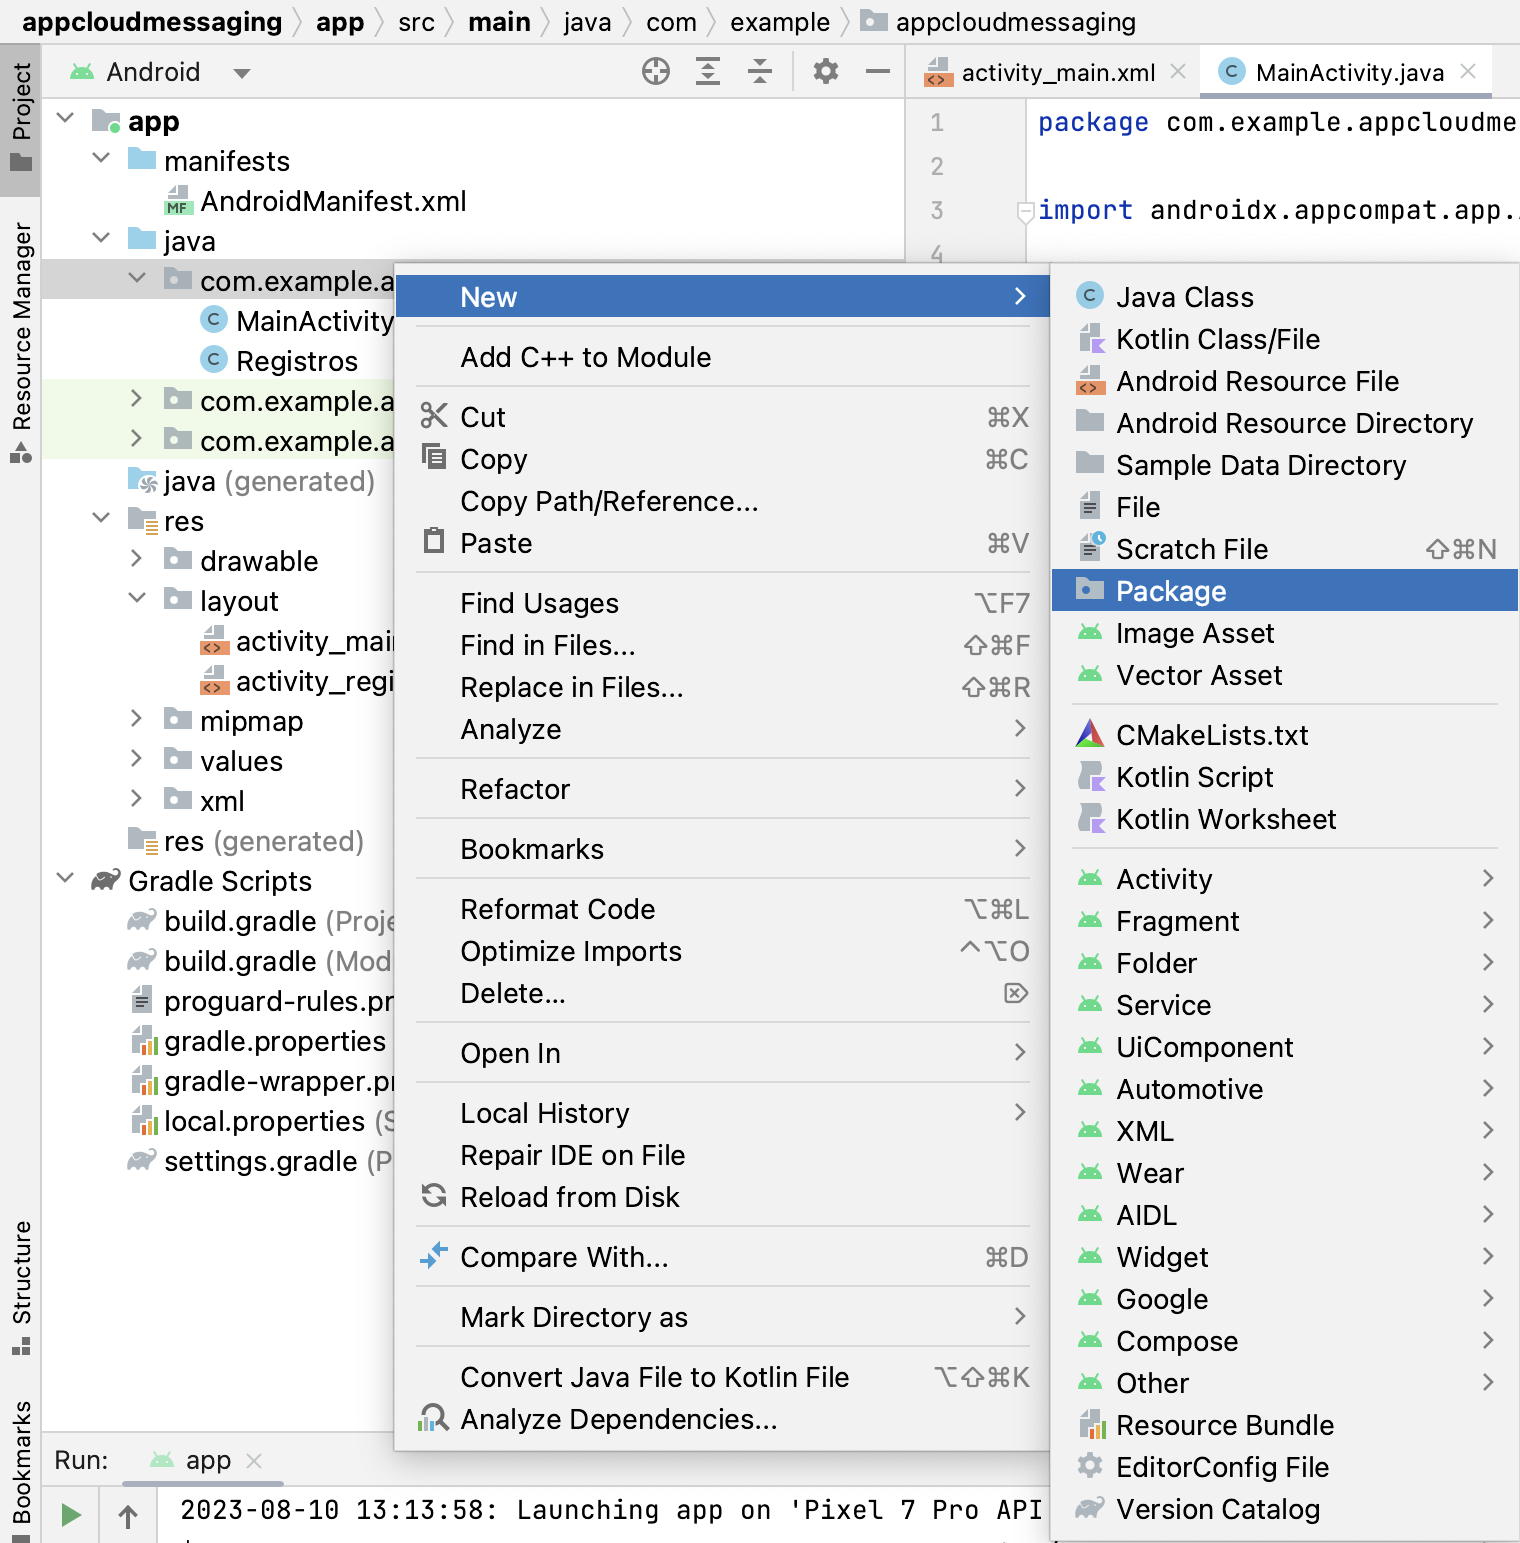This screenshot has width=1520, height=1543.
Task: Close the app run tab
Action: click(x=254, y=1461)
